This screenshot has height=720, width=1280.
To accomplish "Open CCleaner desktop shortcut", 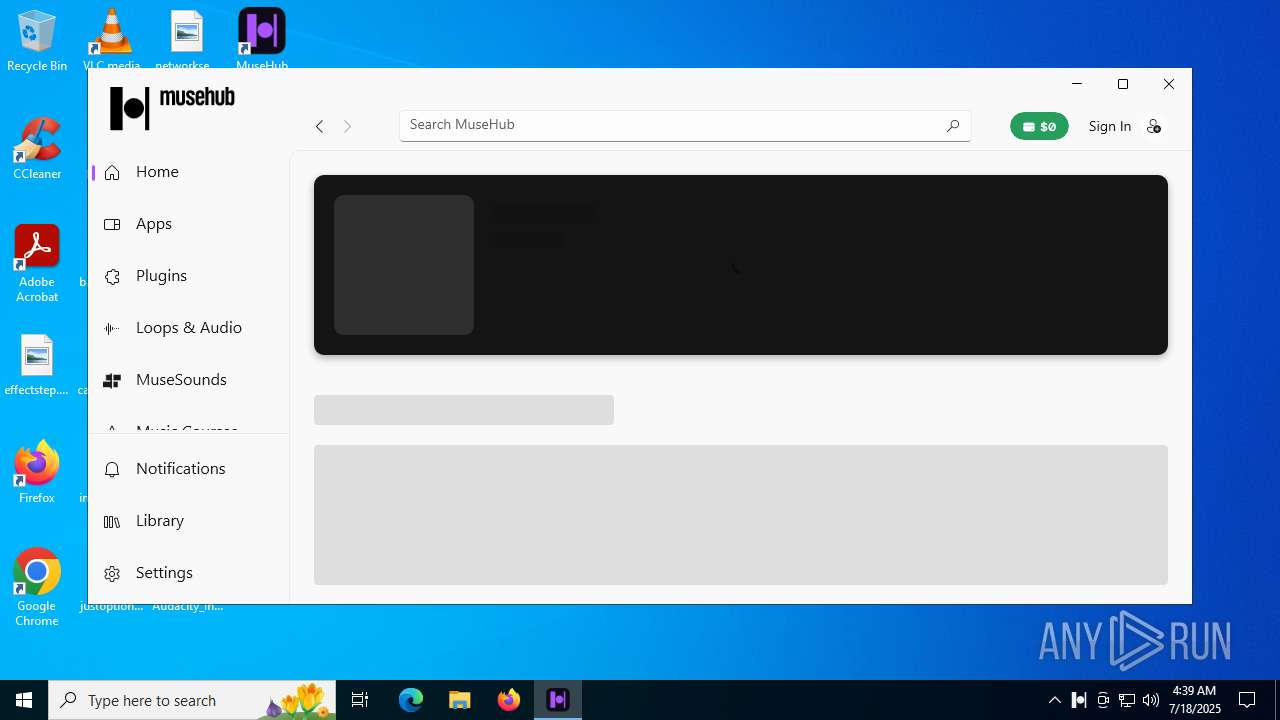I will click(x=37, y=149).
